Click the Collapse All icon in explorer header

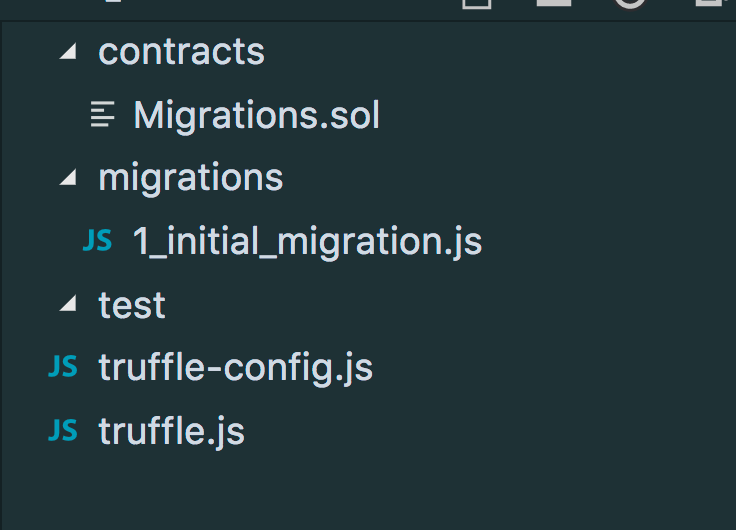click(x=708, y=3)
